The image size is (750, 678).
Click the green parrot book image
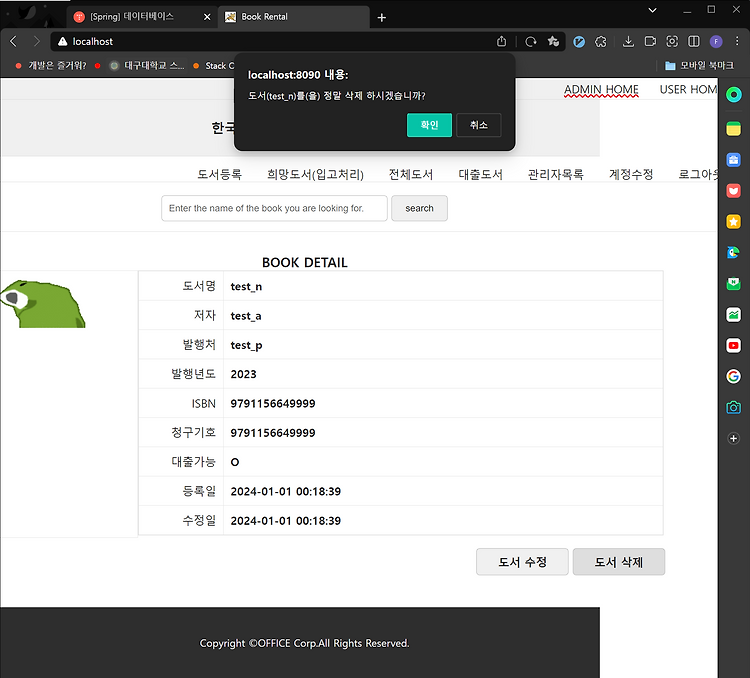(x=43, y=304)
